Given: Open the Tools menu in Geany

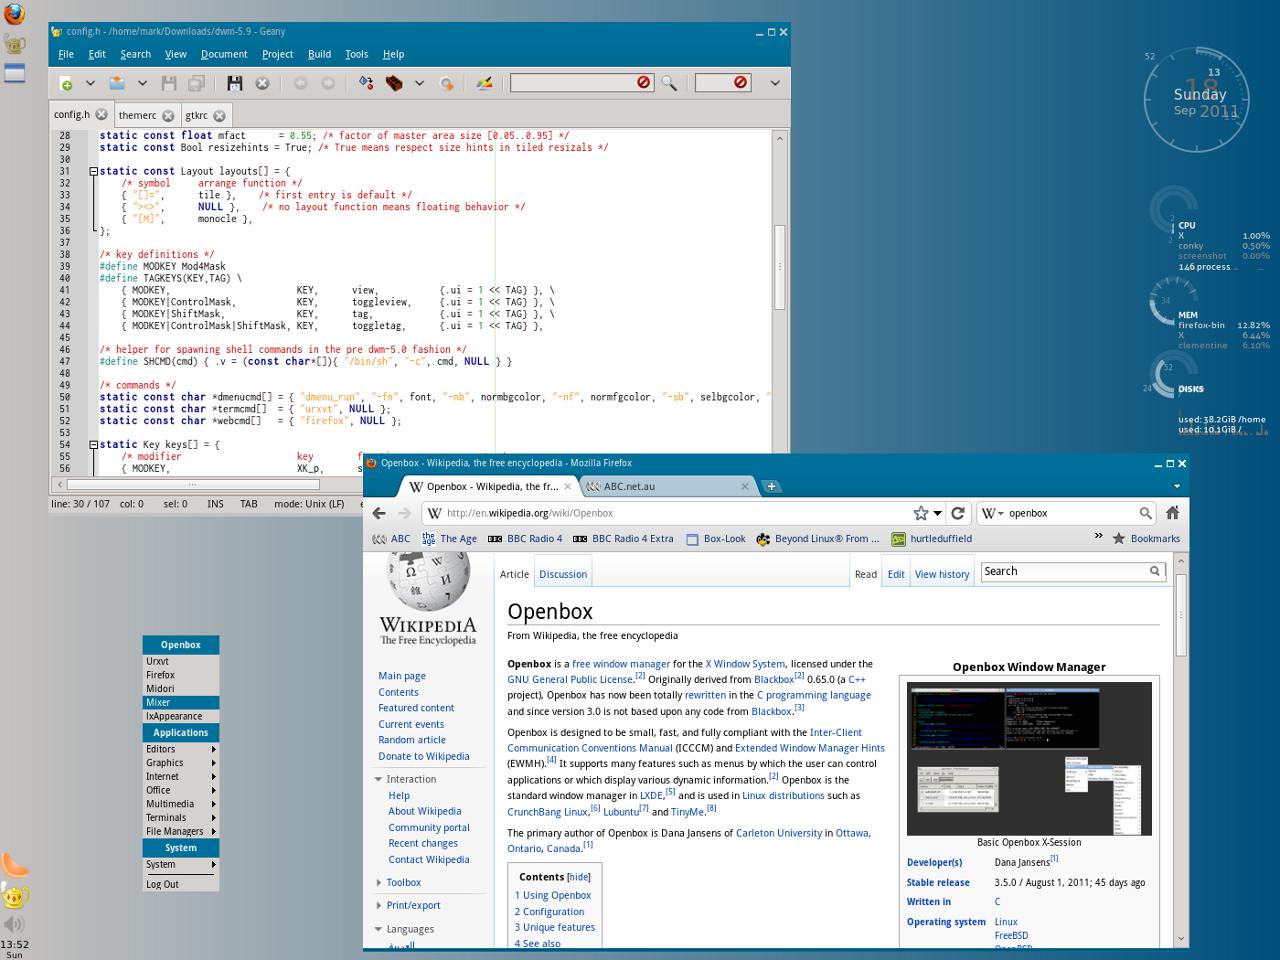Looking at the screenshot, I should (x=356, y=54).
